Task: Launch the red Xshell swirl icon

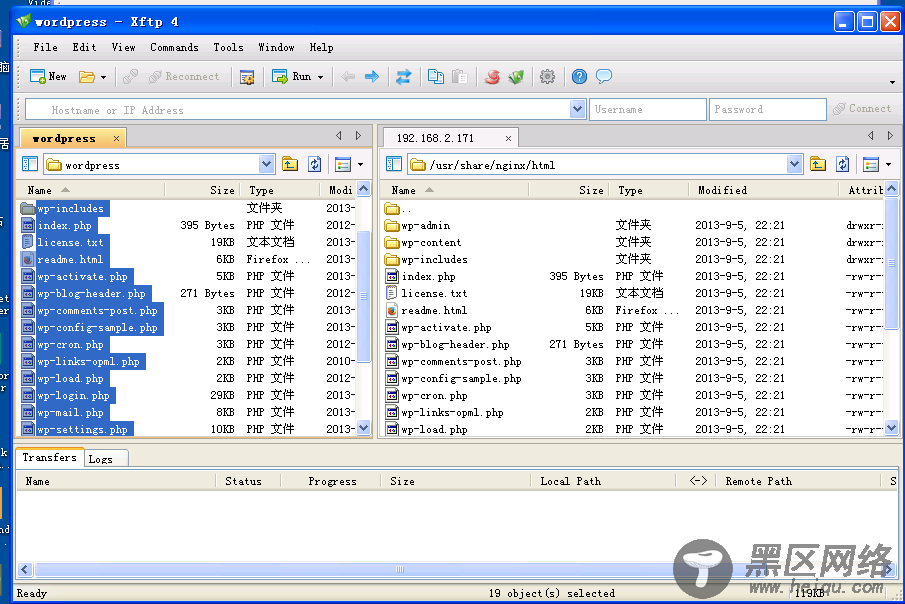Action: pyautogui.click(x=492, y=76)
